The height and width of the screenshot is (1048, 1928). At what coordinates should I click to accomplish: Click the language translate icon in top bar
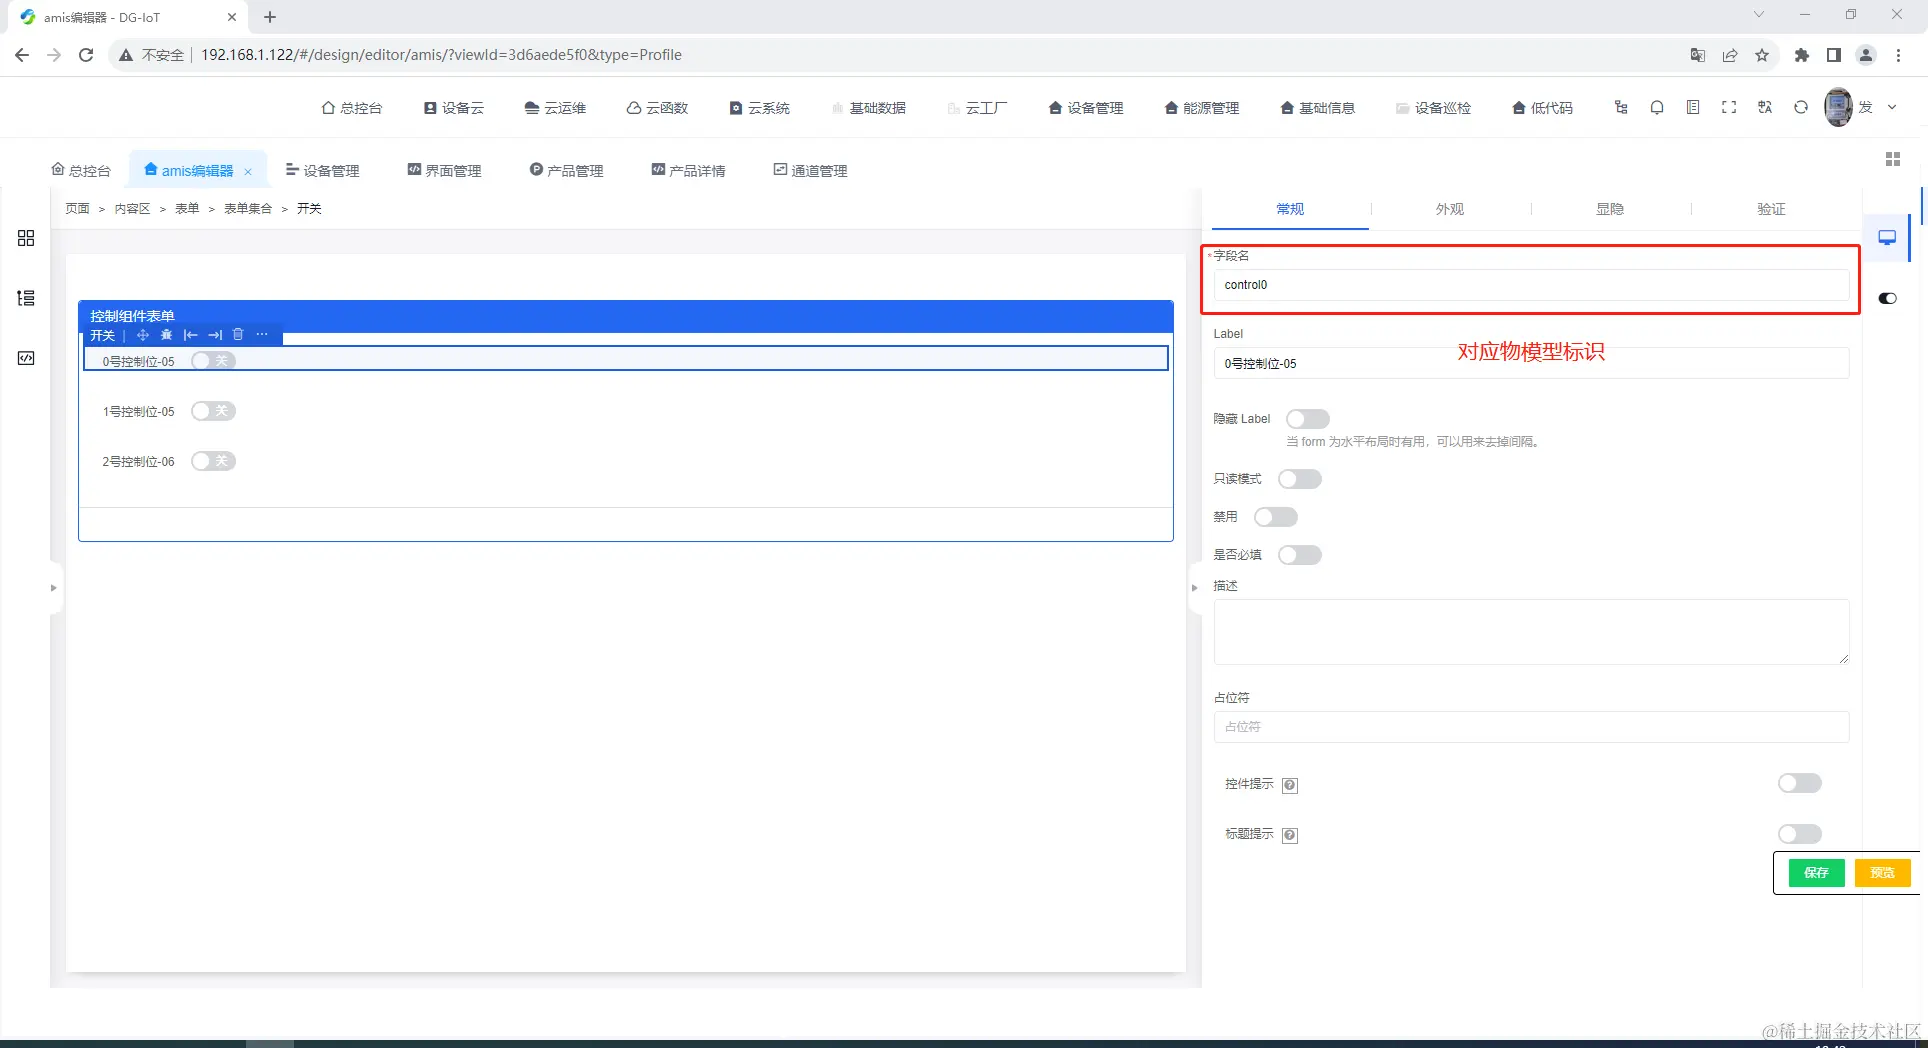(x=1765, y=107)
